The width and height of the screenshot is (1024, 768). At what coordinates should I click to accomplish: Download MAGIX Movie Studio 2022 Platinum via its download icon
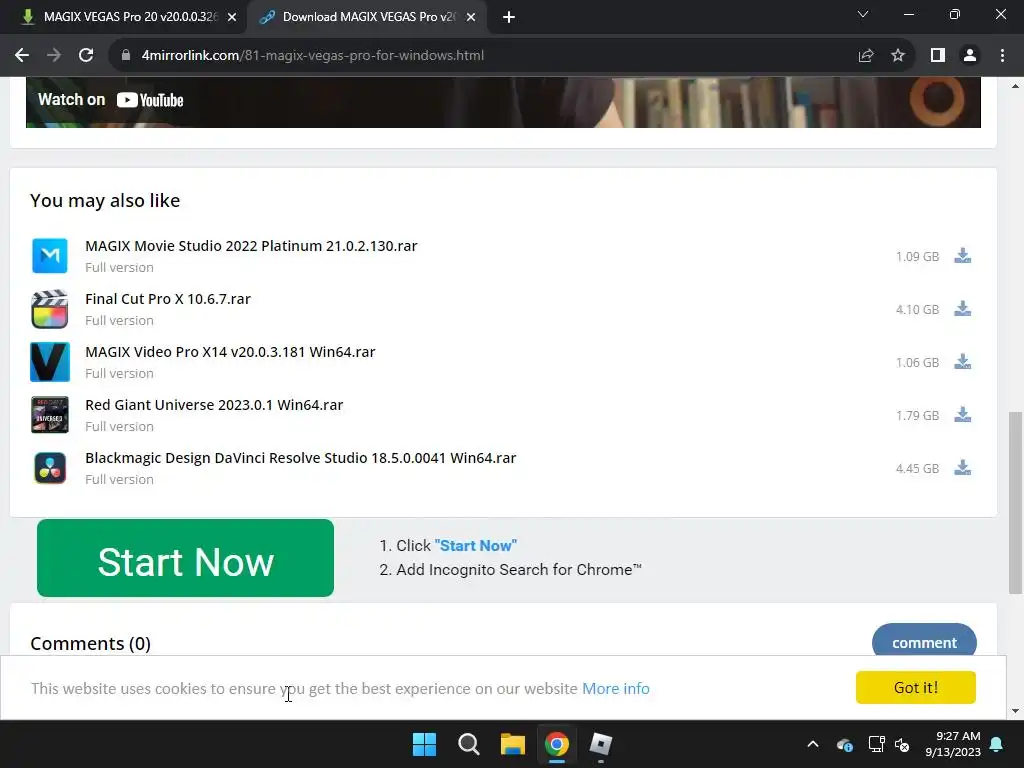[x=963, y=255]
